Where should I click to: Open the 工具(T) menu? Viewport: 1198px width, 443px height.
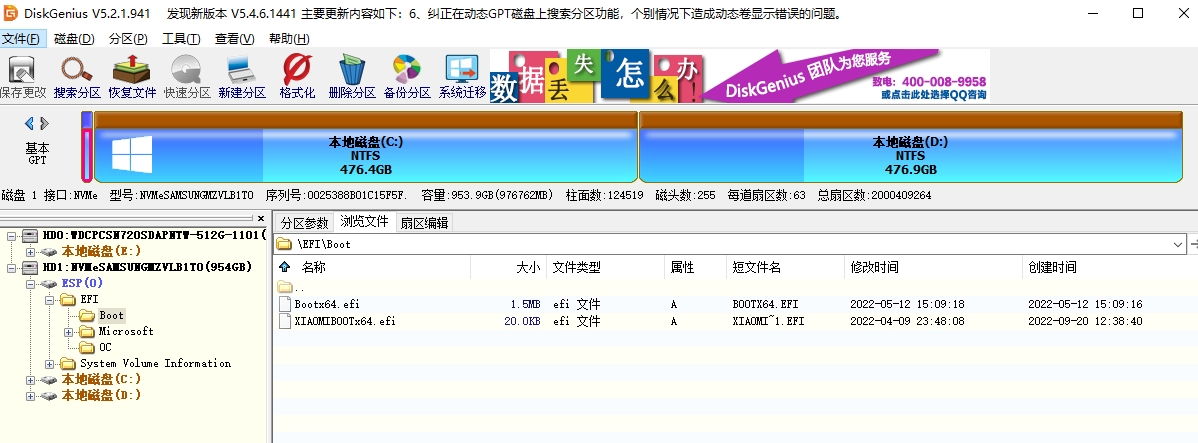coord(181,39)
